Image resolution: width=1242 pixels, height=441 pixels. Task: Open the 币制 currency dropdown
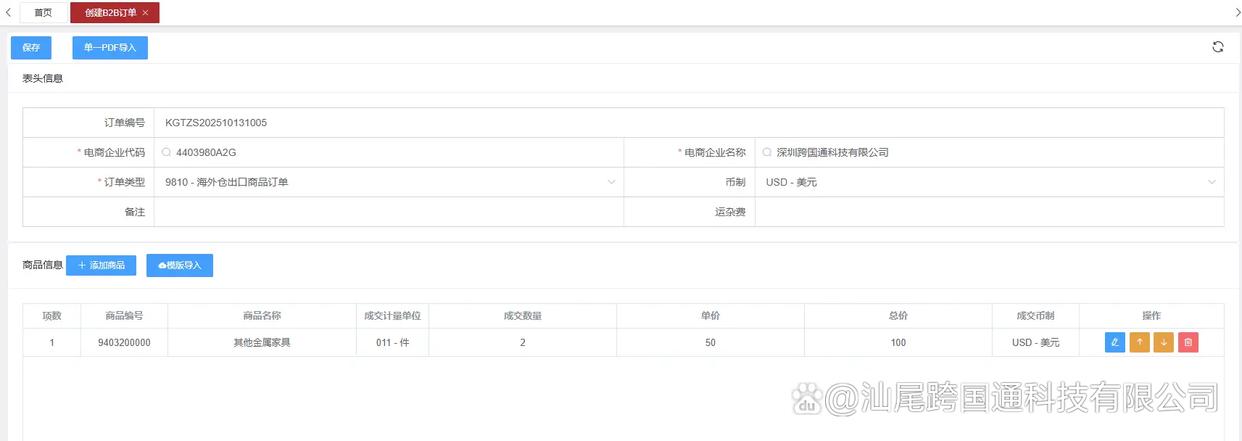click(x=1212, y=182)
